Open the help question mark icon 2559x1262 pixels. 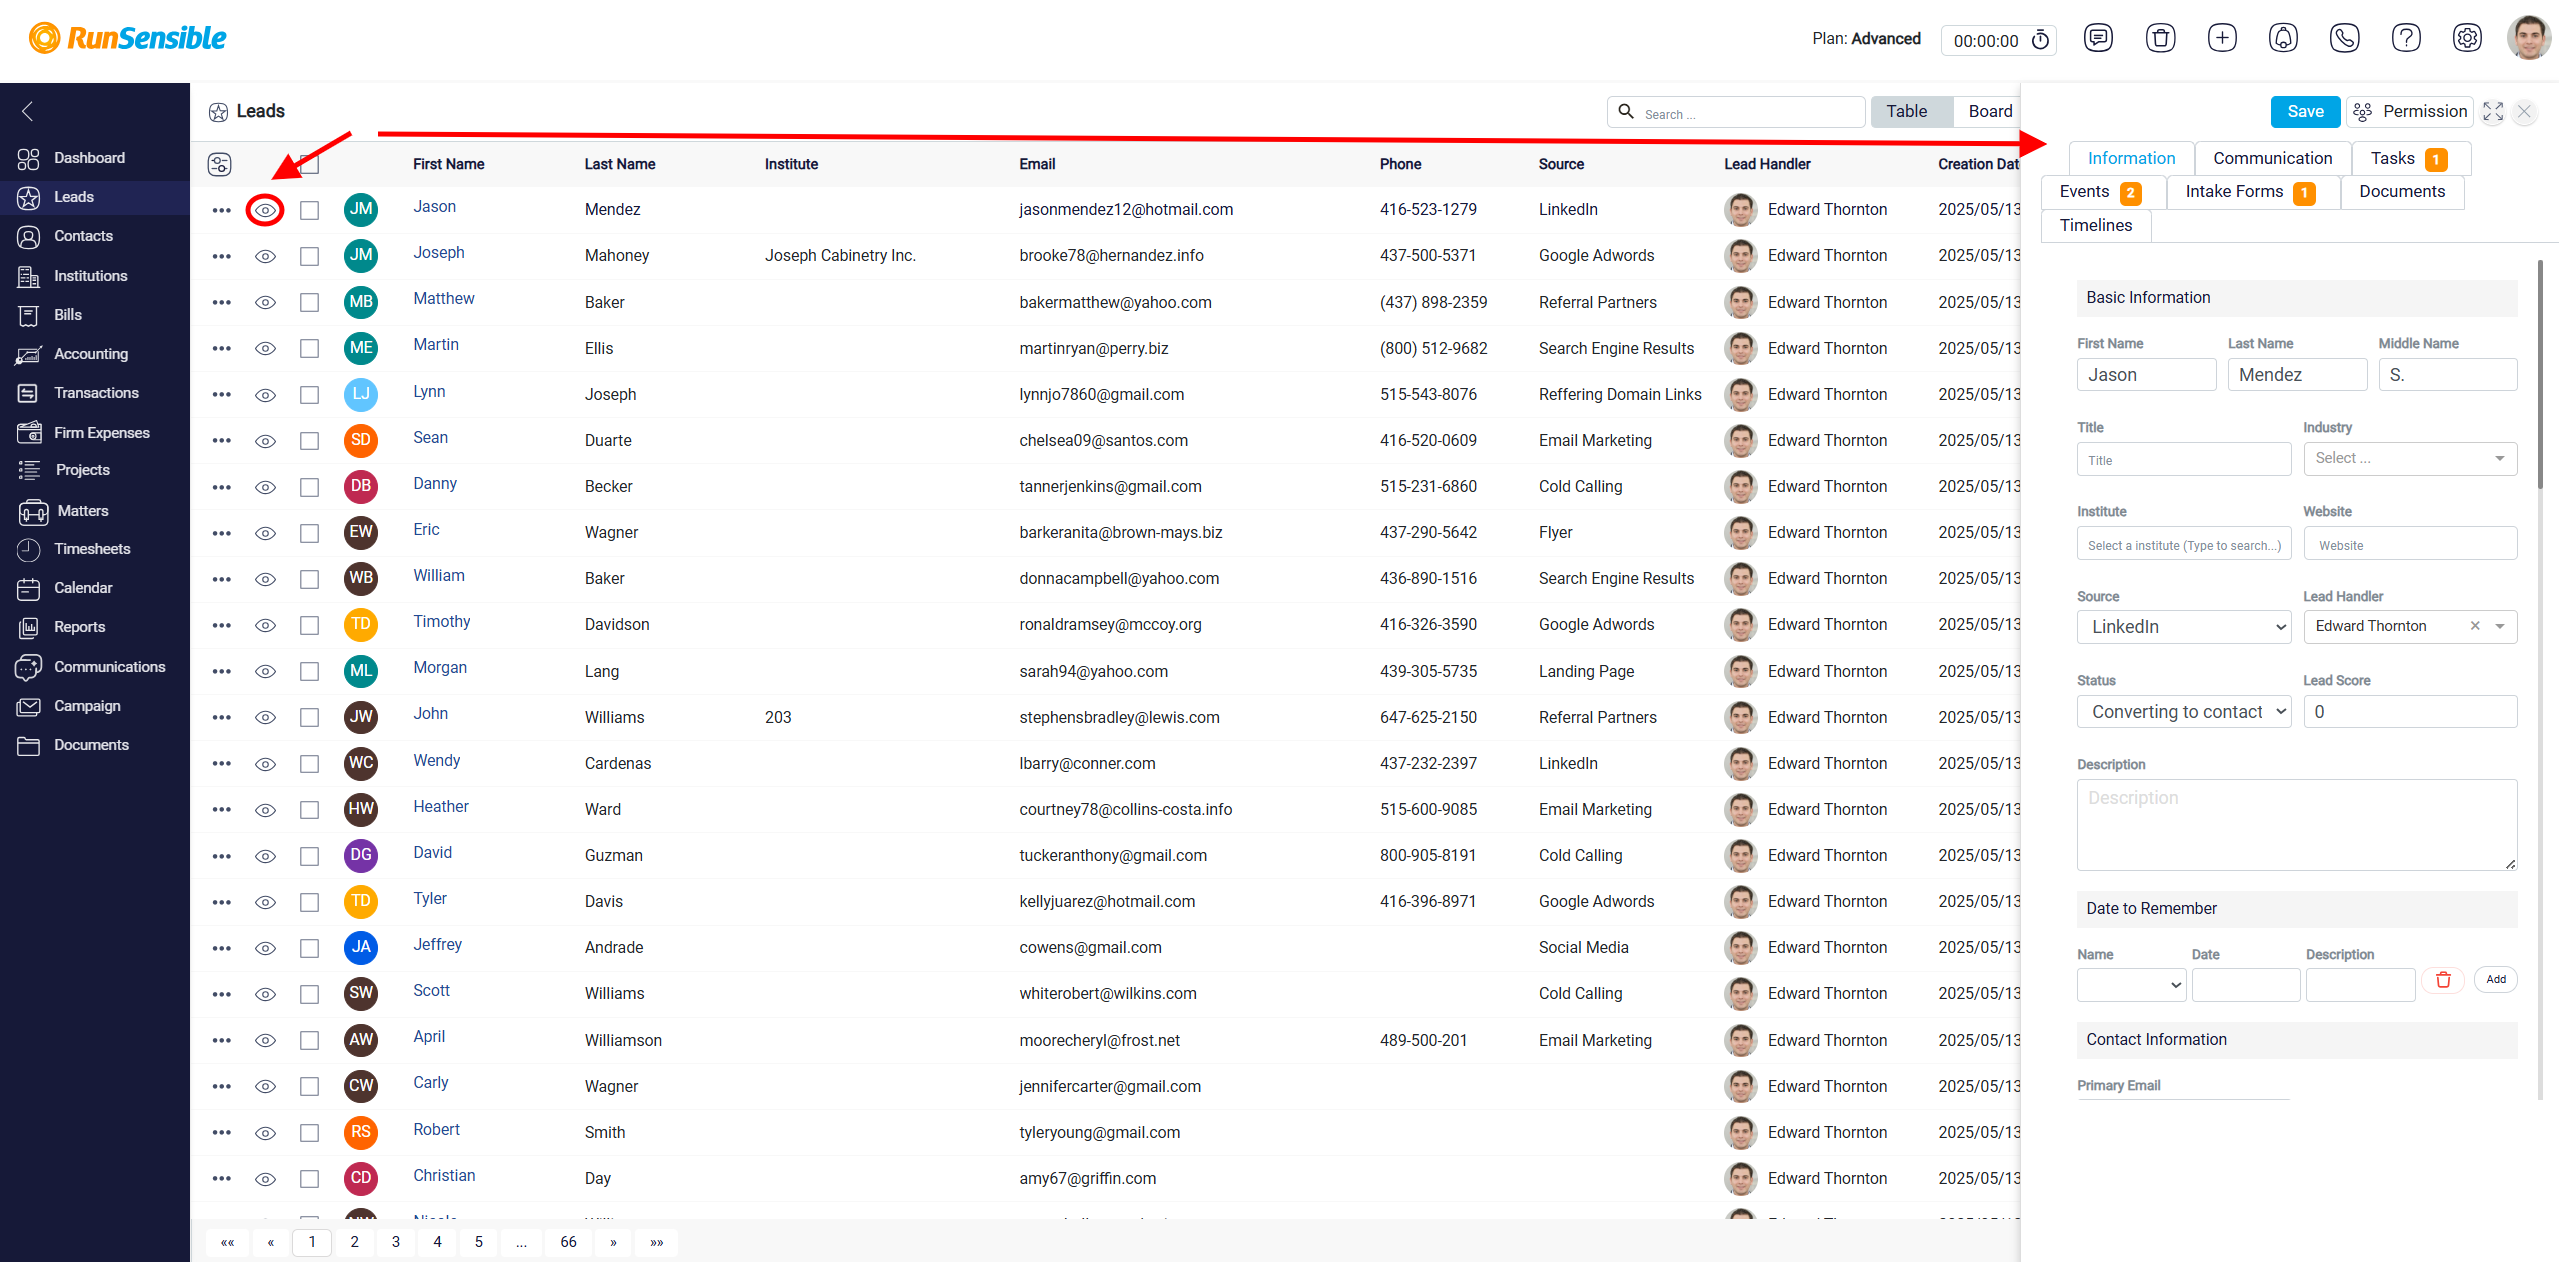coord(2405,38)
